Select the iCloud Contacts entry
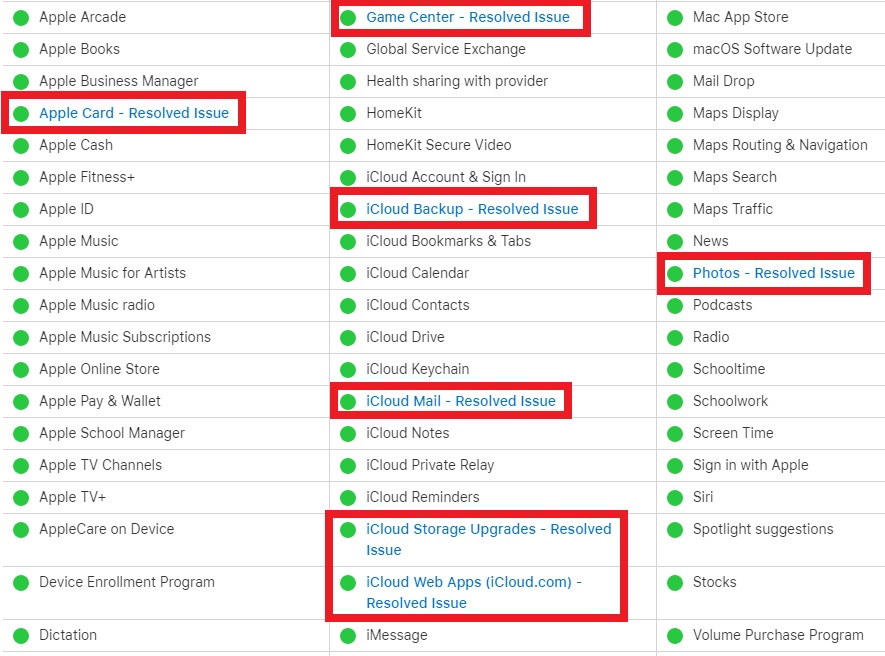The height and width of the screenshot is (656, 885). (x=418, y=305)
